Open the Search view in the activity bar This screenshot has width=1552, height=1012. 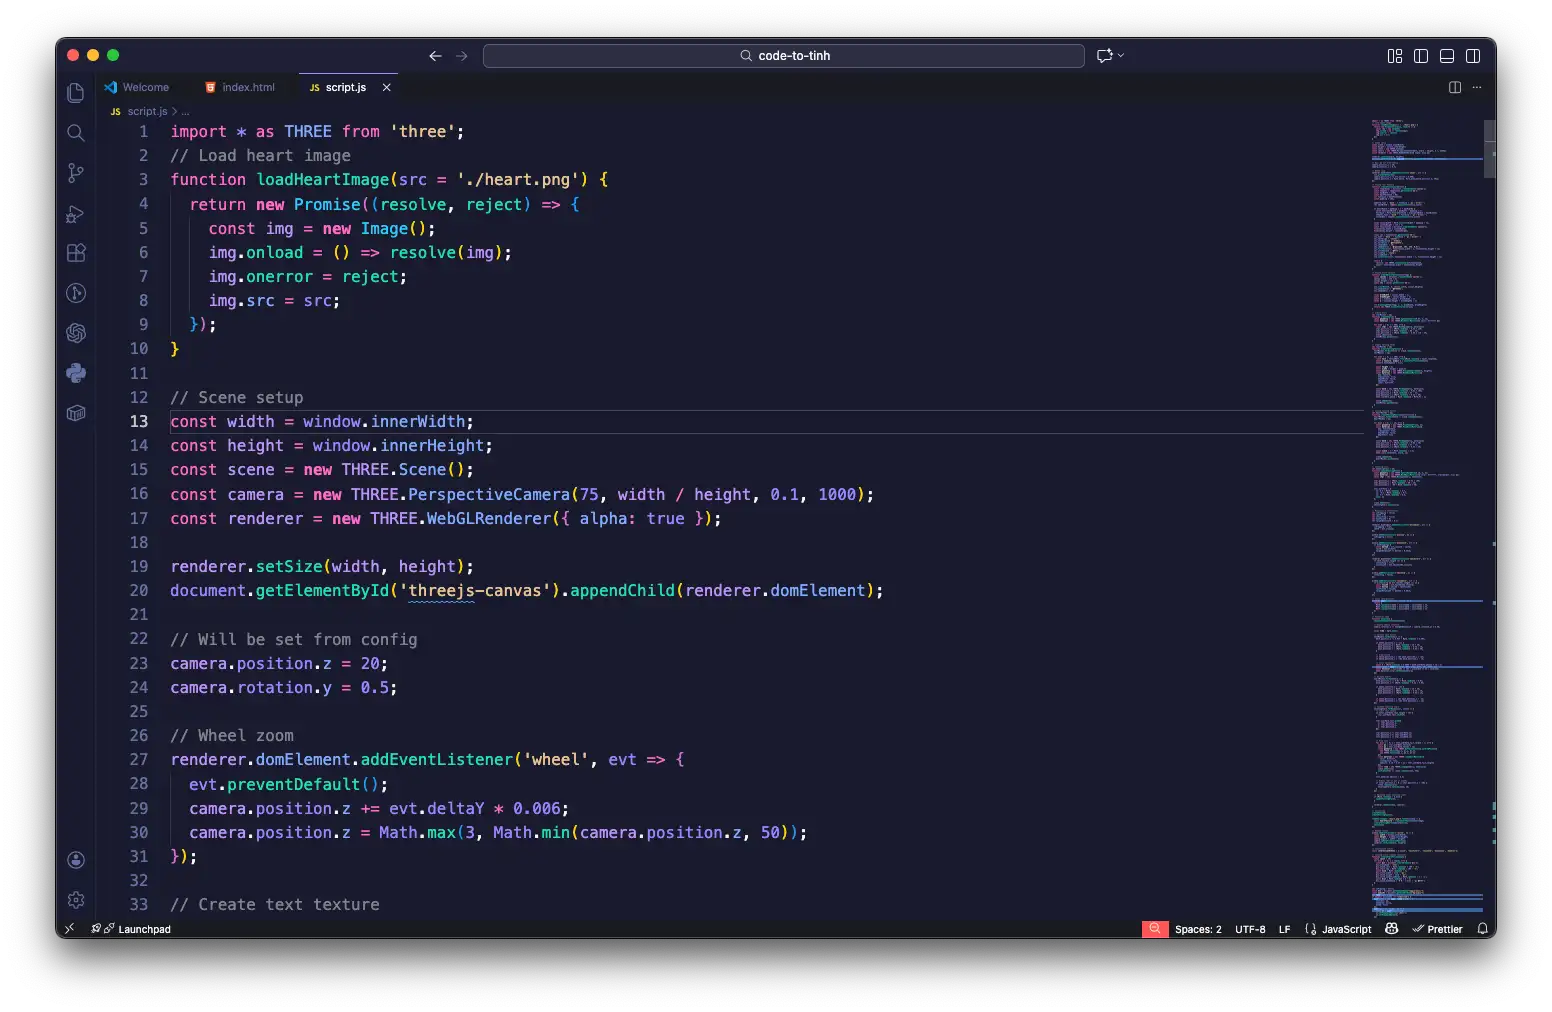(x=76, y=133)
